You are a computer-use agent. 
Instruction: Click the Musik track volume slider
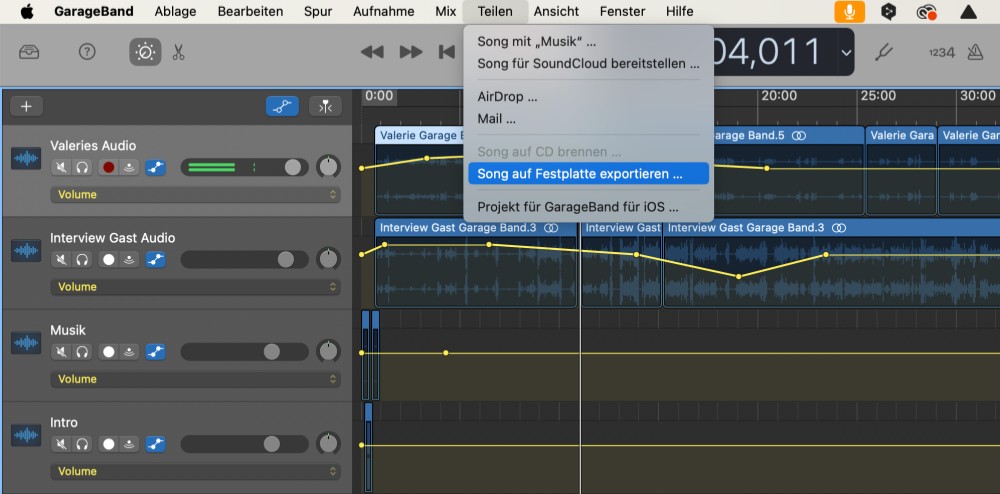[x=245, y=352]
